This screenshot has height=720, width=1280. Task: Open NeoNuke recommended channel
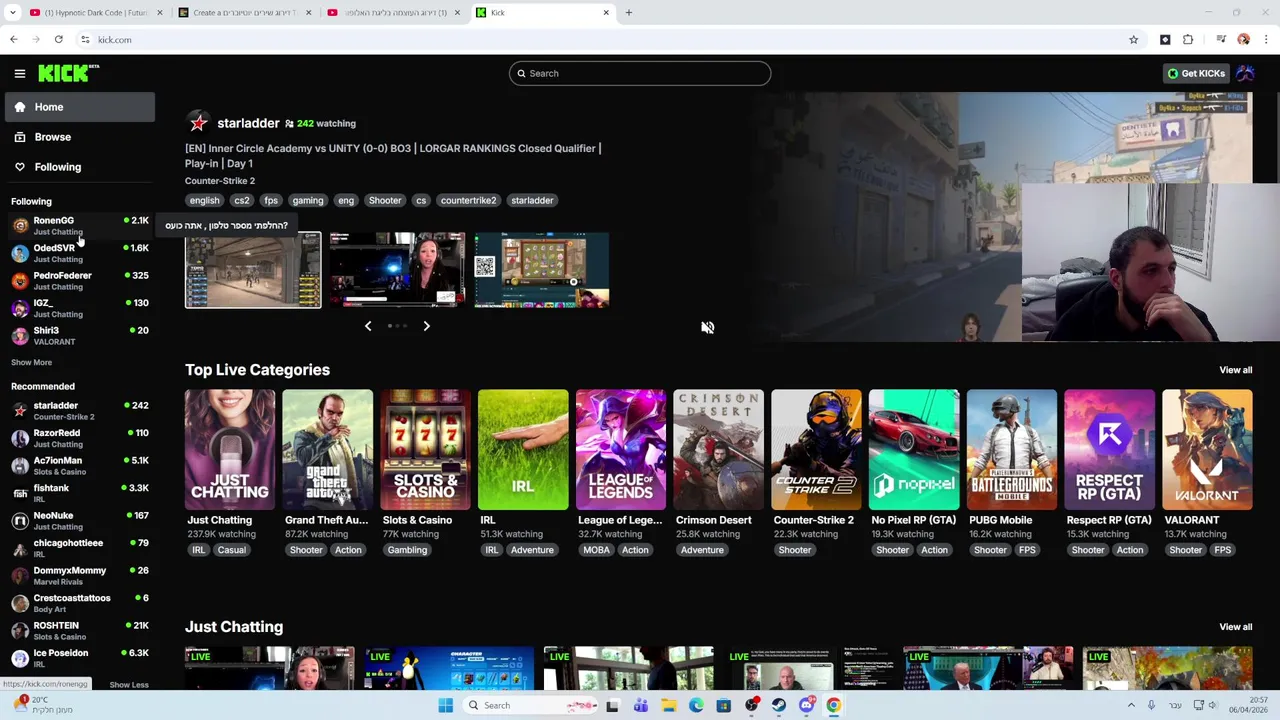[x=79, y=520]
